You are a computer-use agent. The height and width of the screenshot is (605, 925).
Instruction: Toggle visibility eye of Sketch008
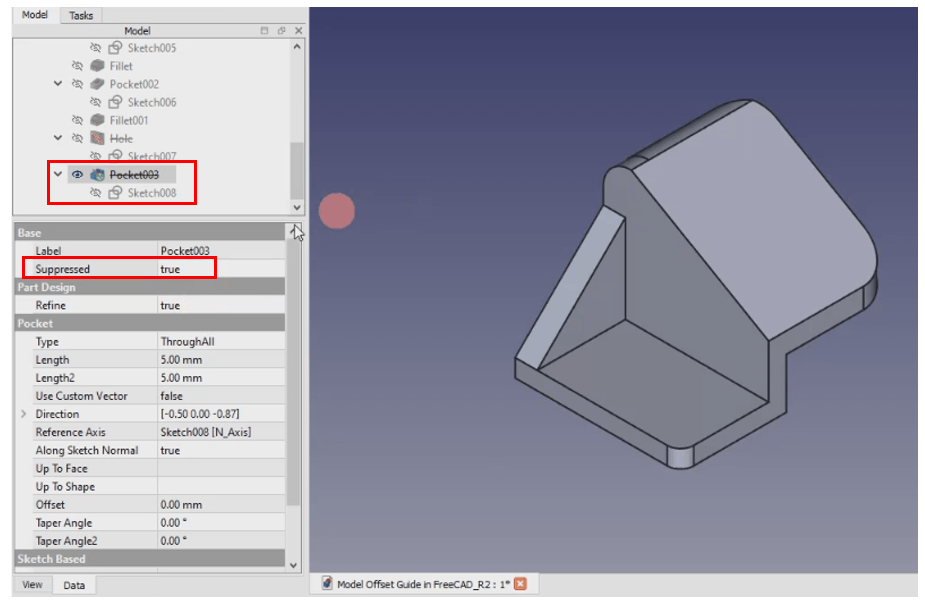coord(96,193)
